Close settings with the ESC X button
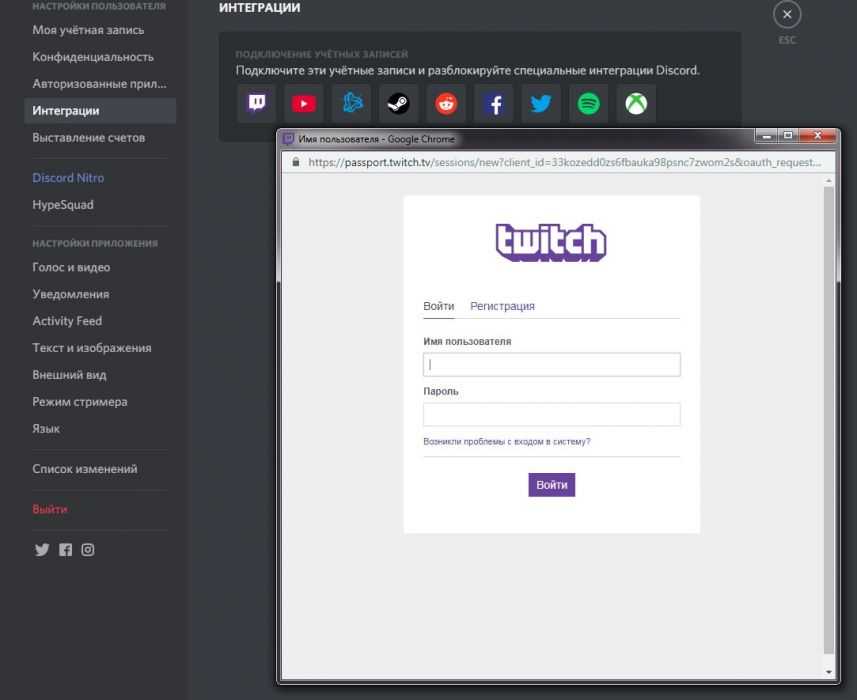Image resolution: width=857 pixels, height=700 pixels. (788, 15)
